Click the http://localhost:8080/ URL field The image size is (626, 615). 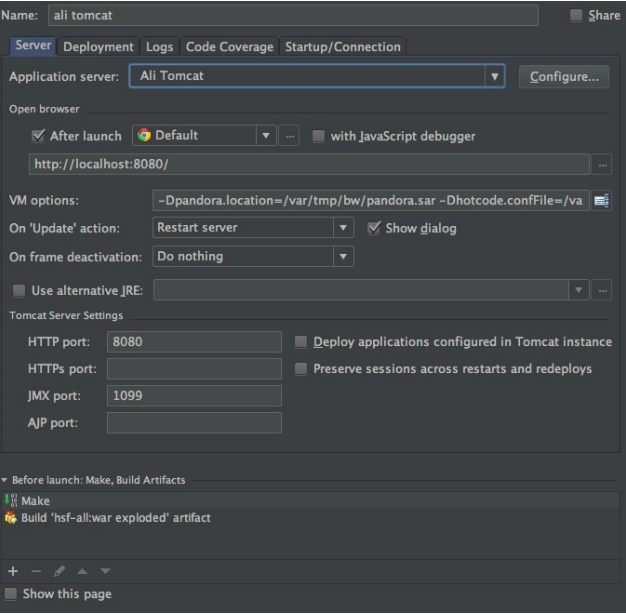point(309,165)
